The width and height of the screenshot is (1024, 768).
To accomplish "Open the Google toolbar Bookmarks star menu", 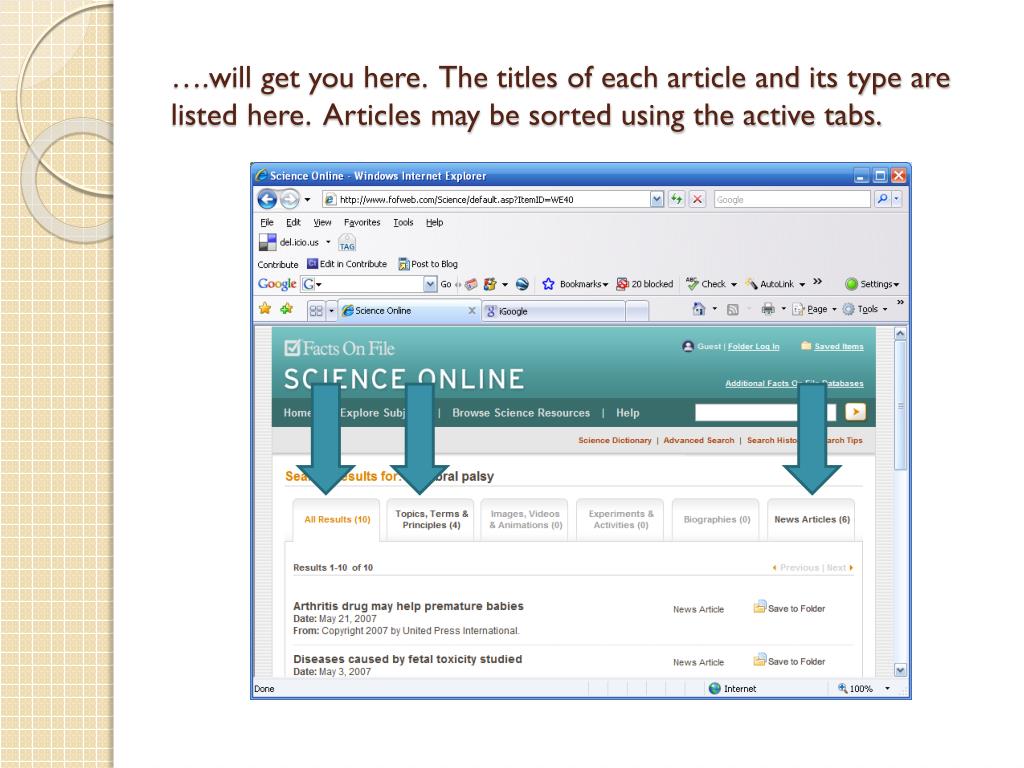I will [x=575, y=284].
